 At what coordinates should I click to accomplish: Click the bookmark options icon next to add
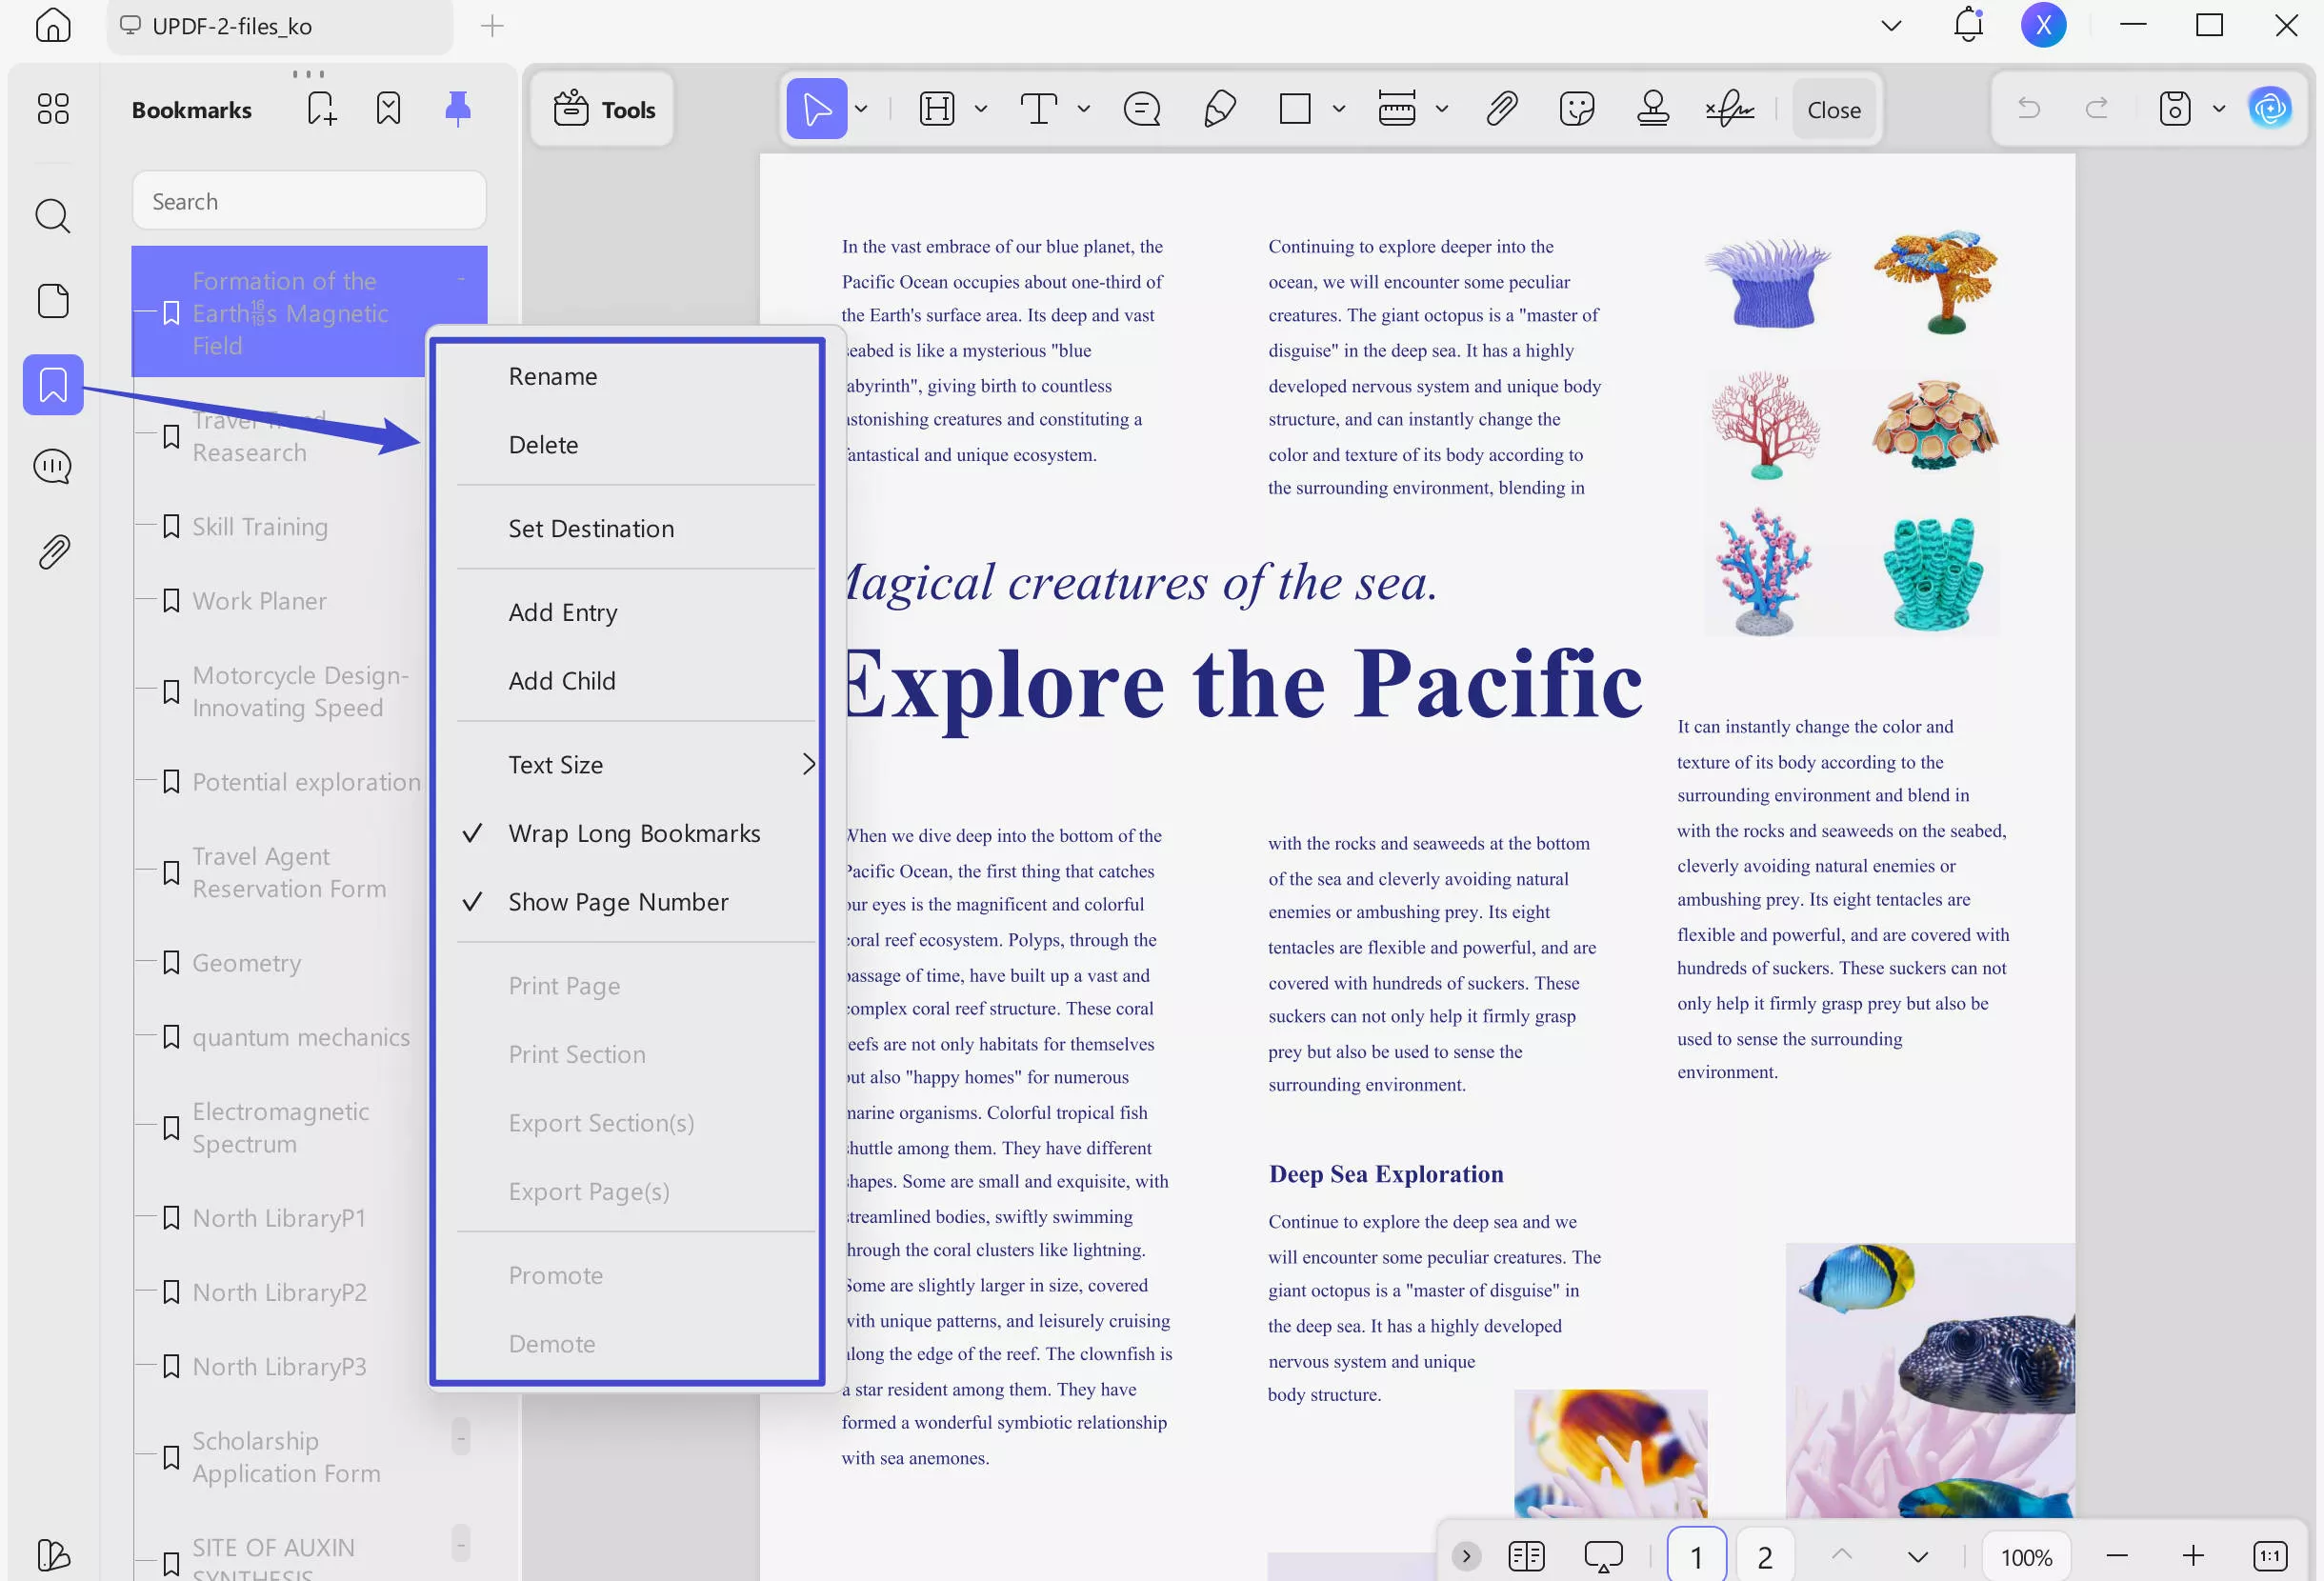(x=388, y=108)
